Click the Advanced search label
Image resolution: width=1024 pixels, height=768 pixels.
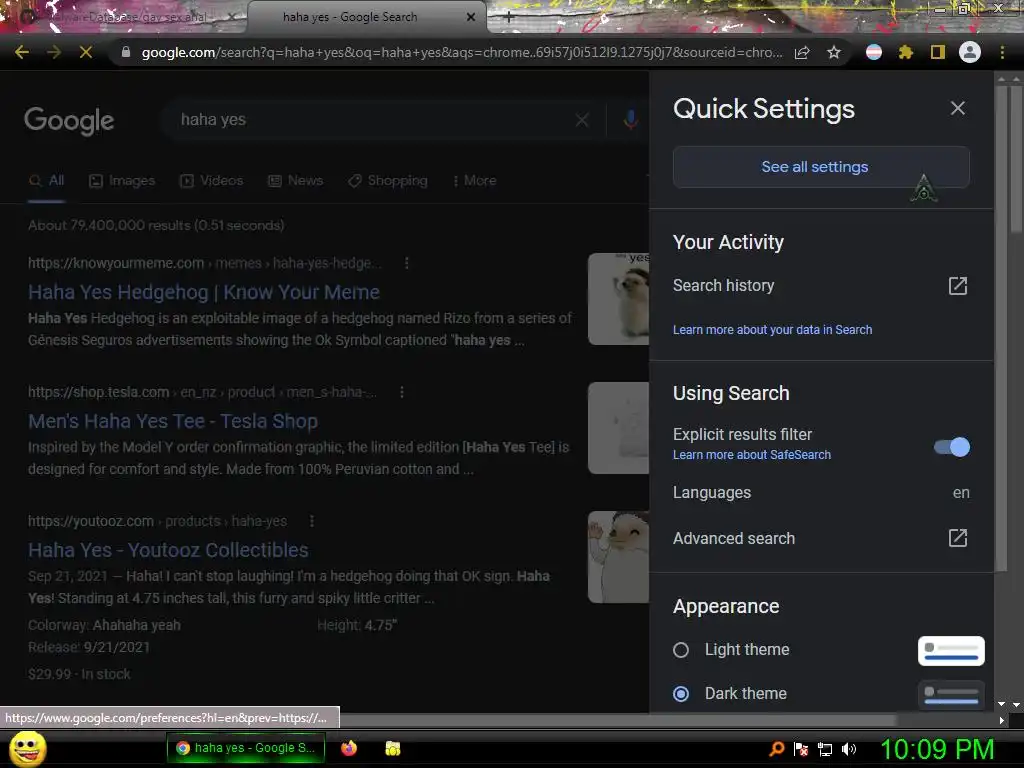pyautogui.click(x=734, y=538)
